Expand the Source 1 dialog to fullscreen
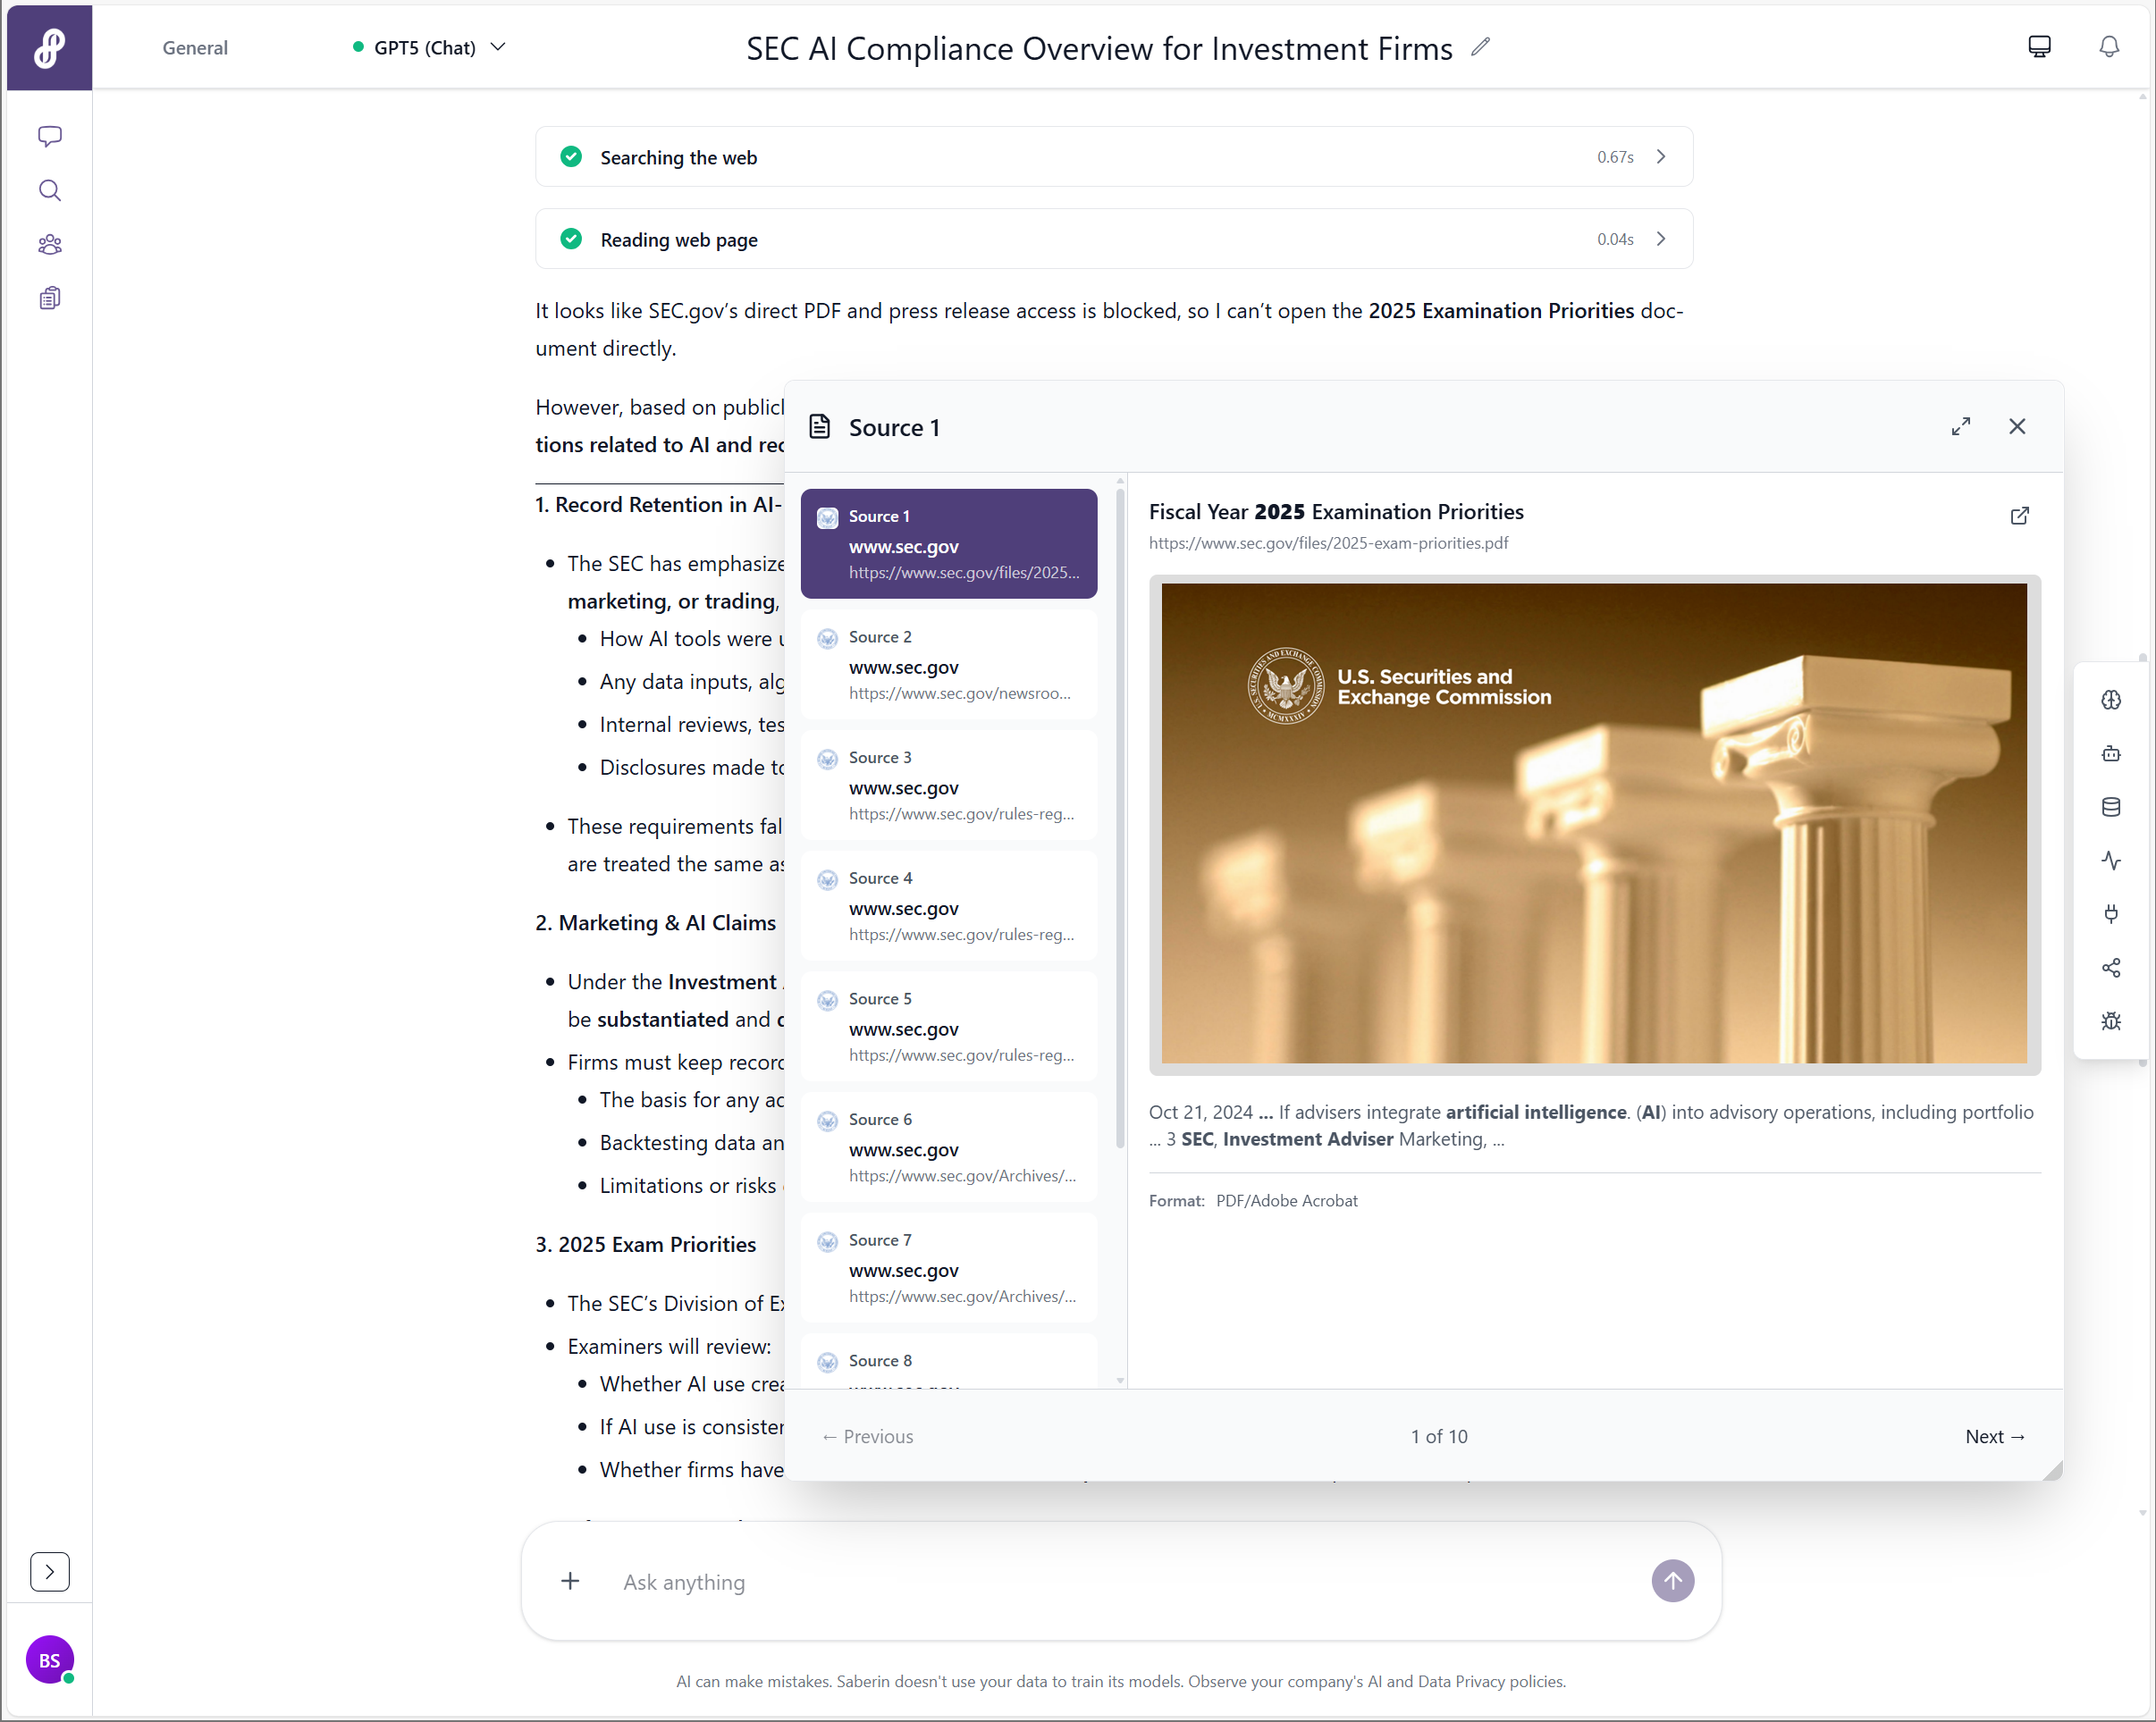The width and height of the screenshot is (2156, 1722). tap(1961, 426)
